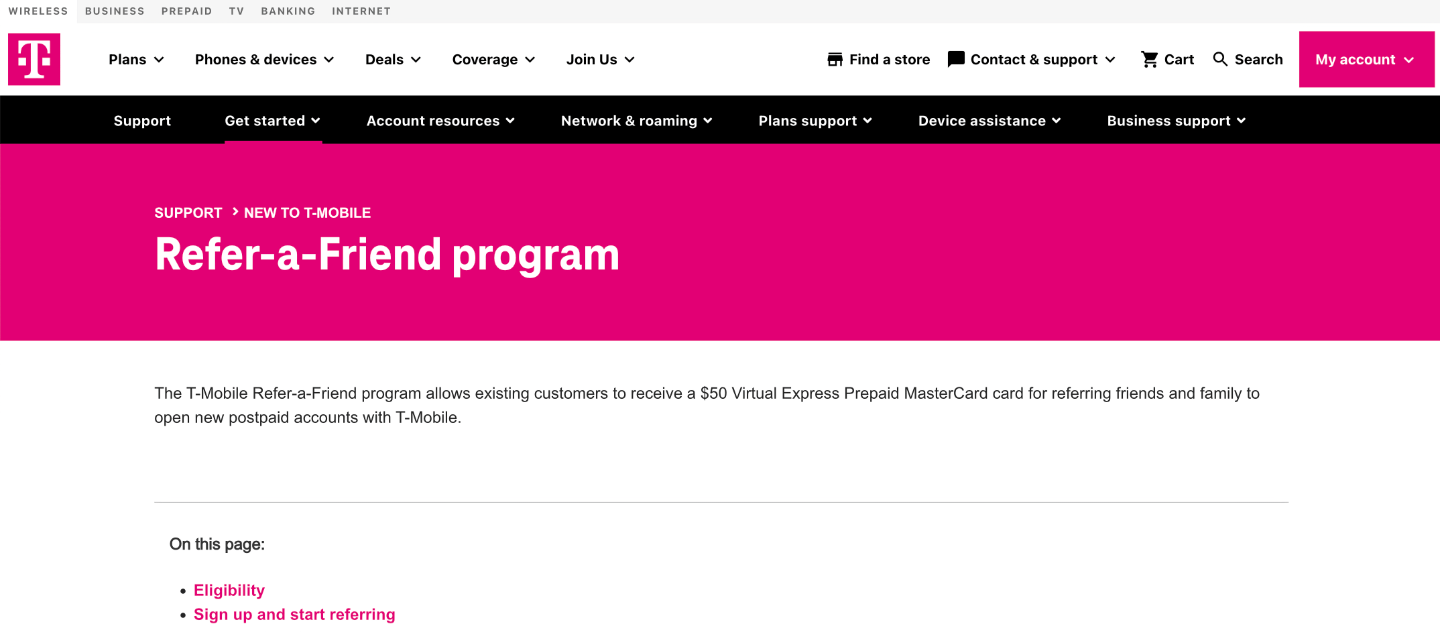The image size is (1440, 632).
Task: Open the shopping Cart icon
Action: click(x=1150, y=59)
